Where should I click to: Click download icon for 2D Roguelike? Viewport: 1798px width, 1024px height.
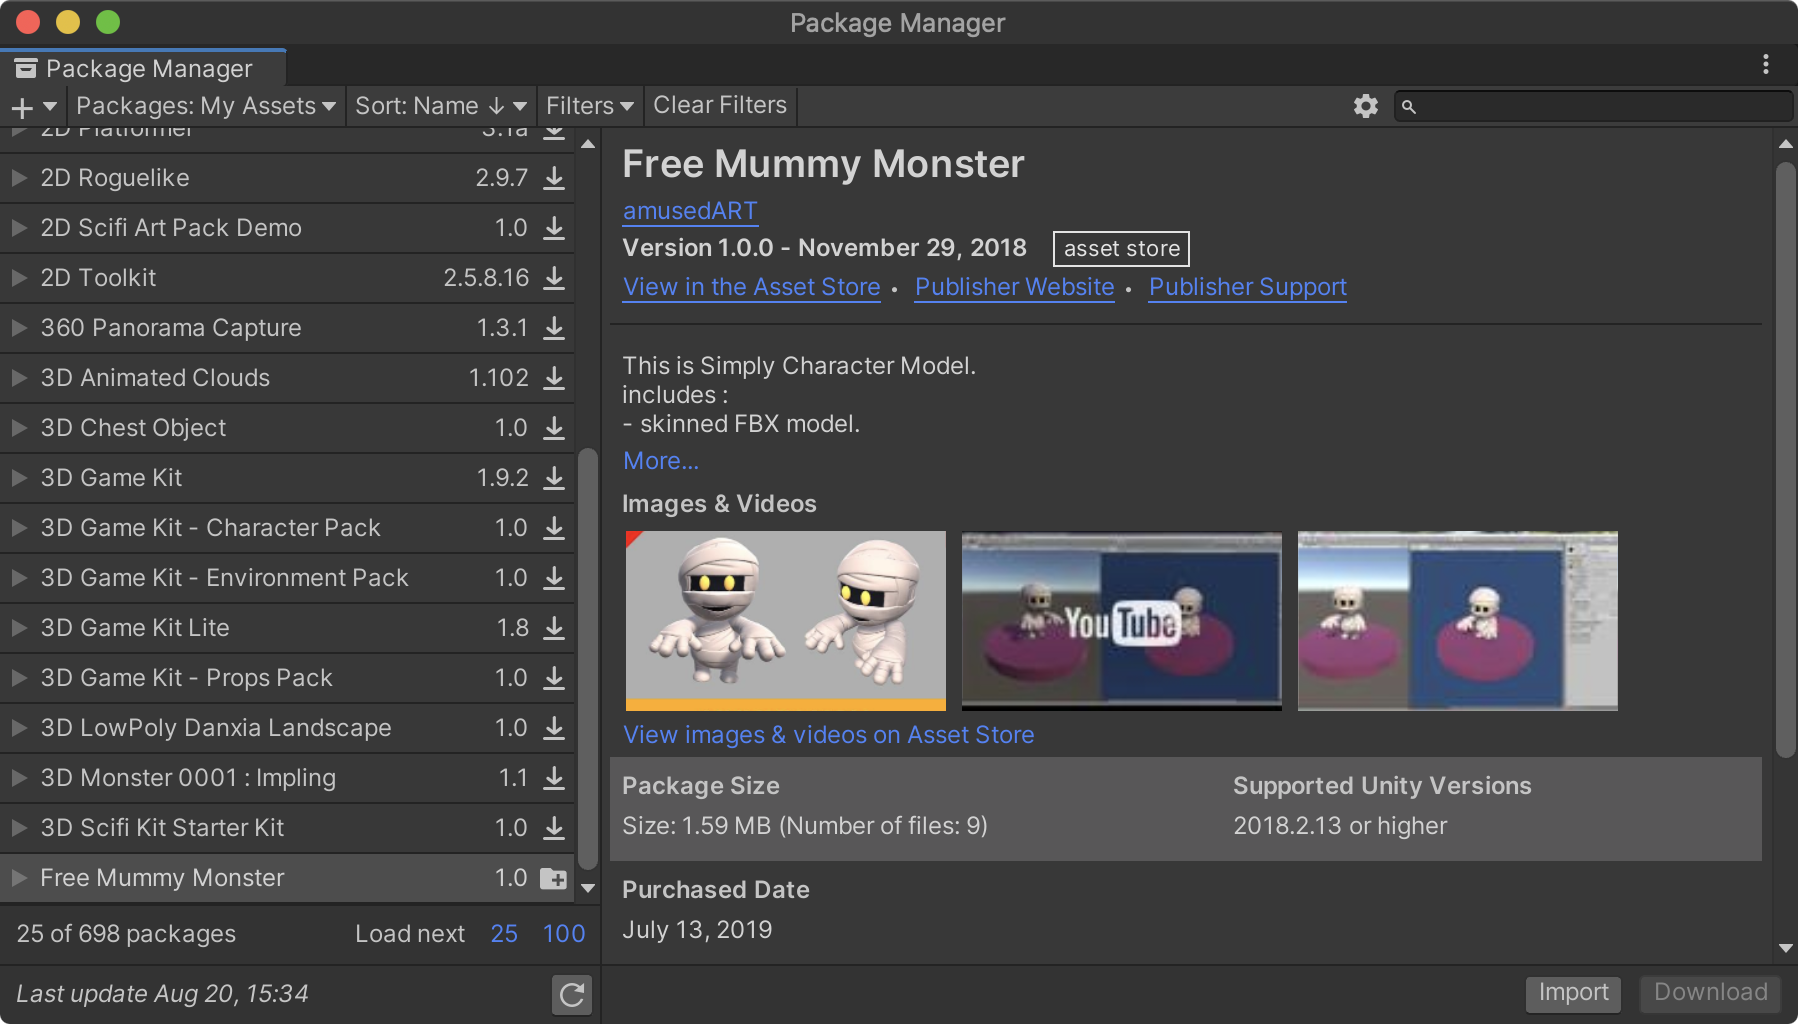(x=554, y=178)
